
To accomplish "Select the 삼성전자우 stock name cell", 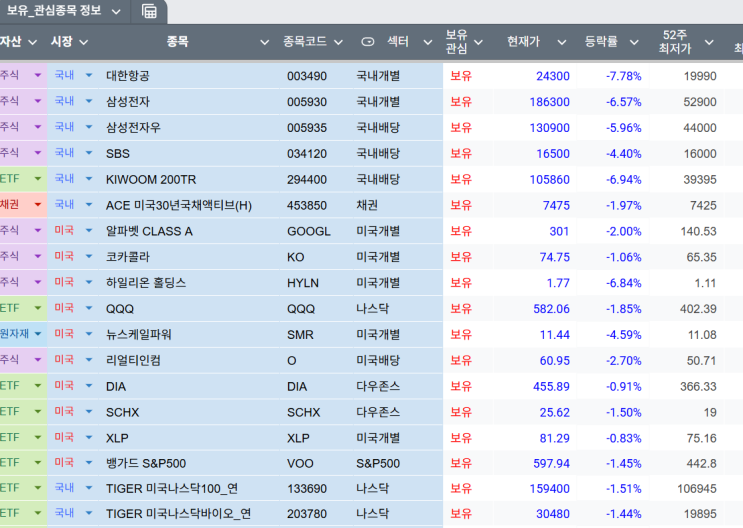I will [x=189, y=127].
